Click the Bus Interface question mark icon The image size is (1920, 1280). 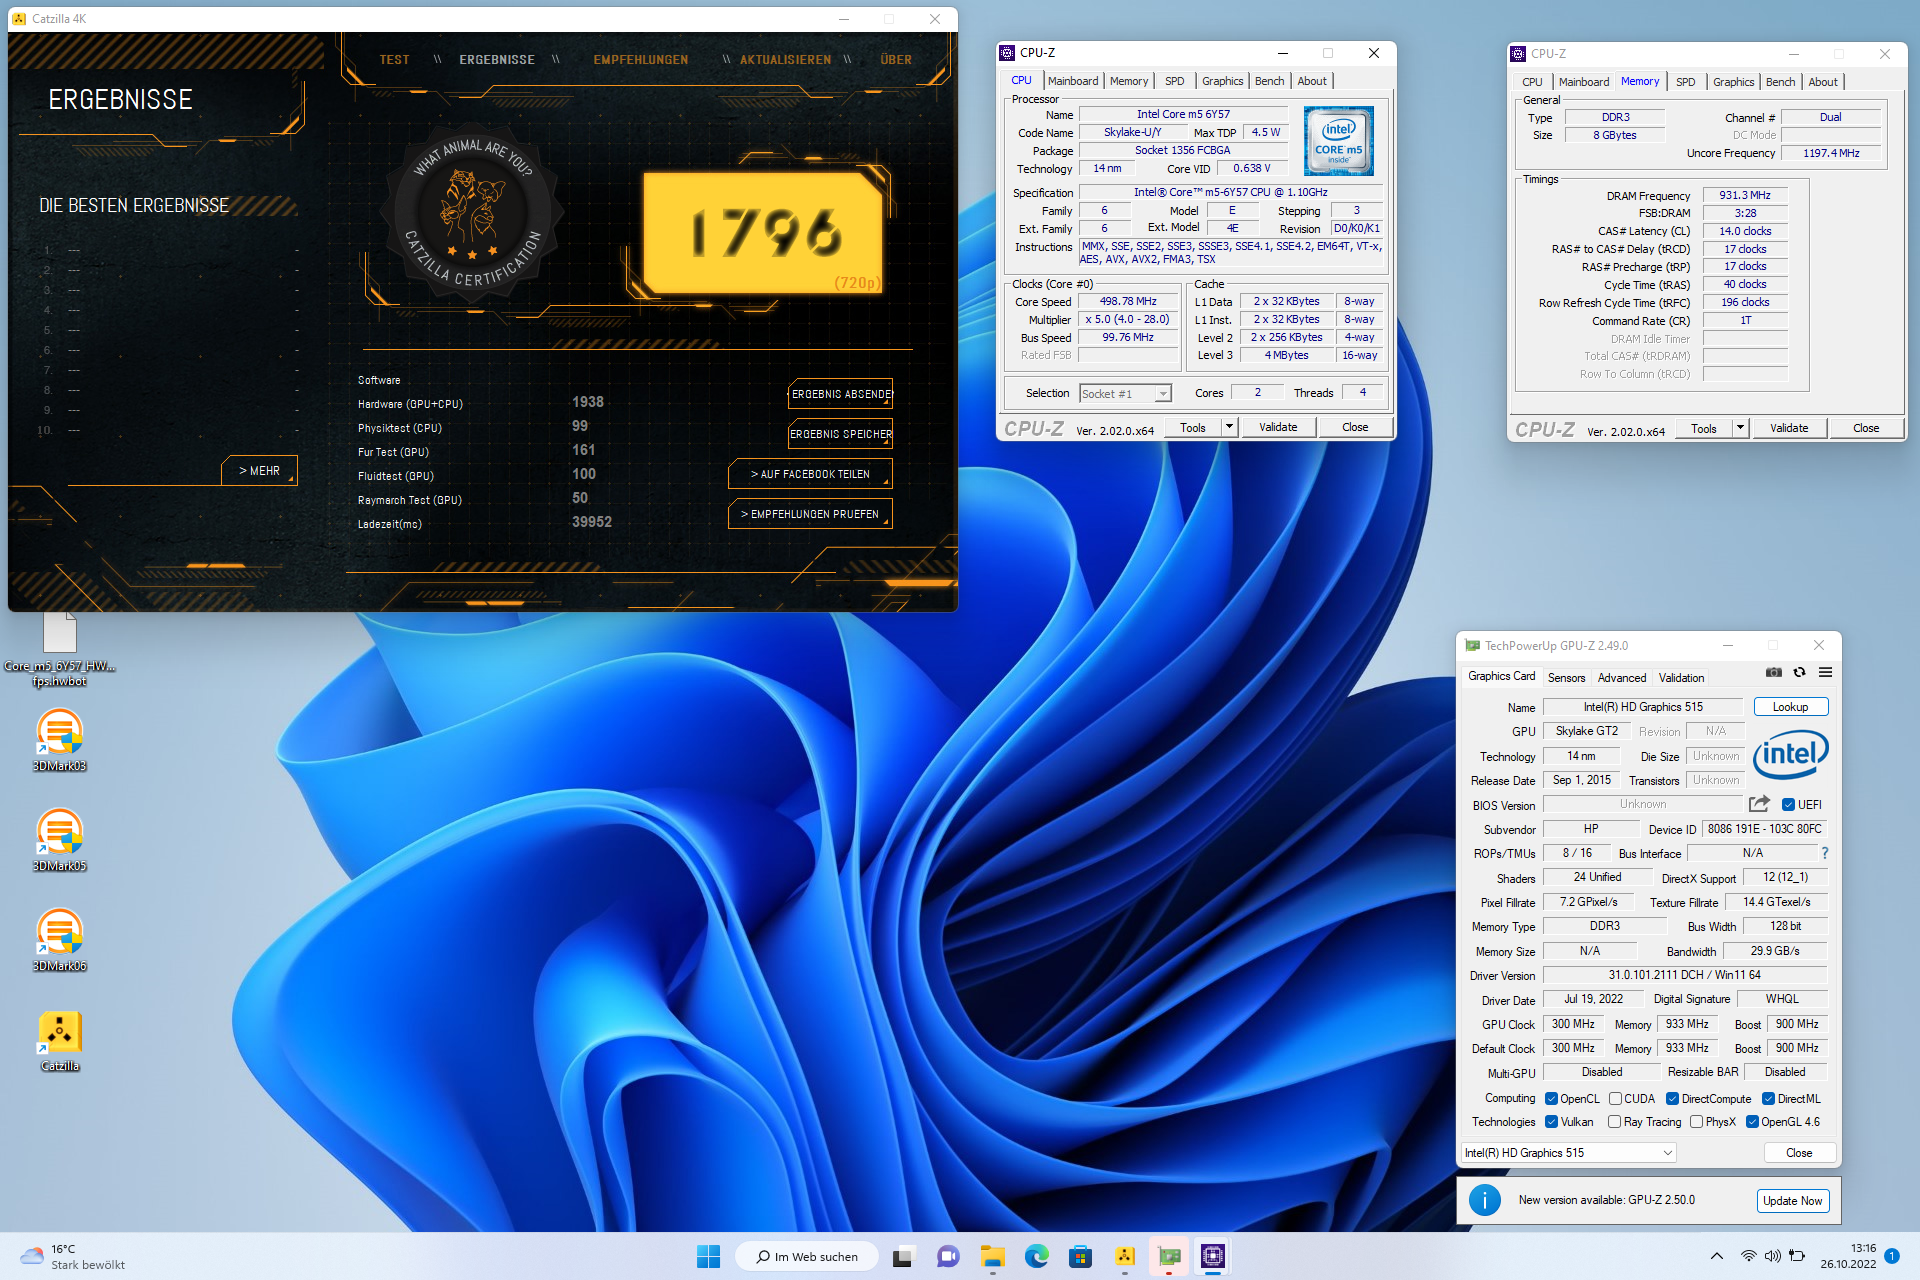1825,853
